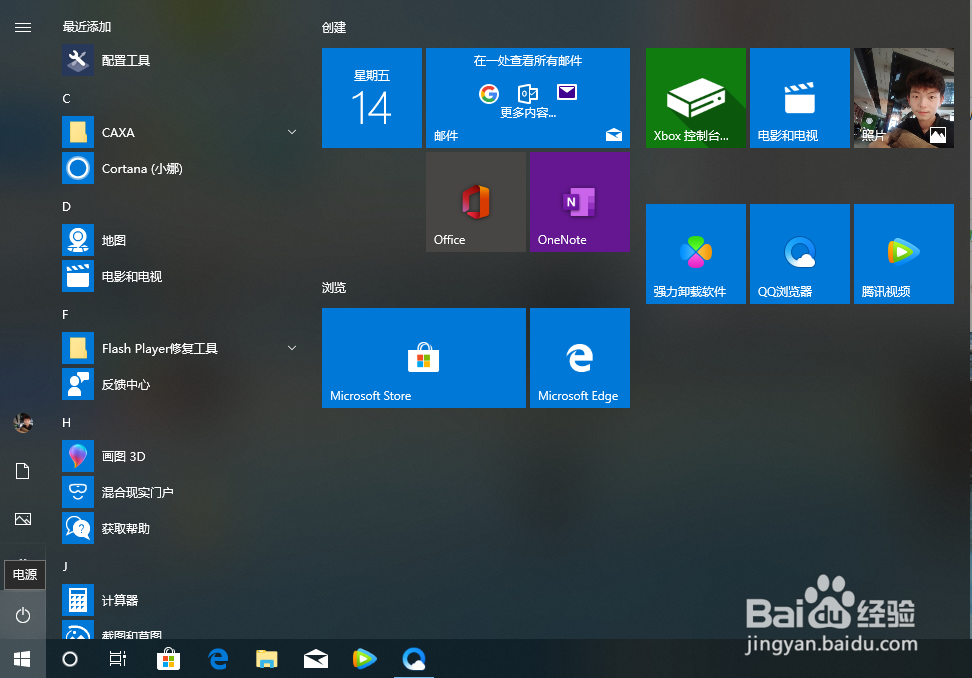Open the 电影和电视 tile
Image resolution: width=972 pixels, height=678 pixels.
click(800, 98)
